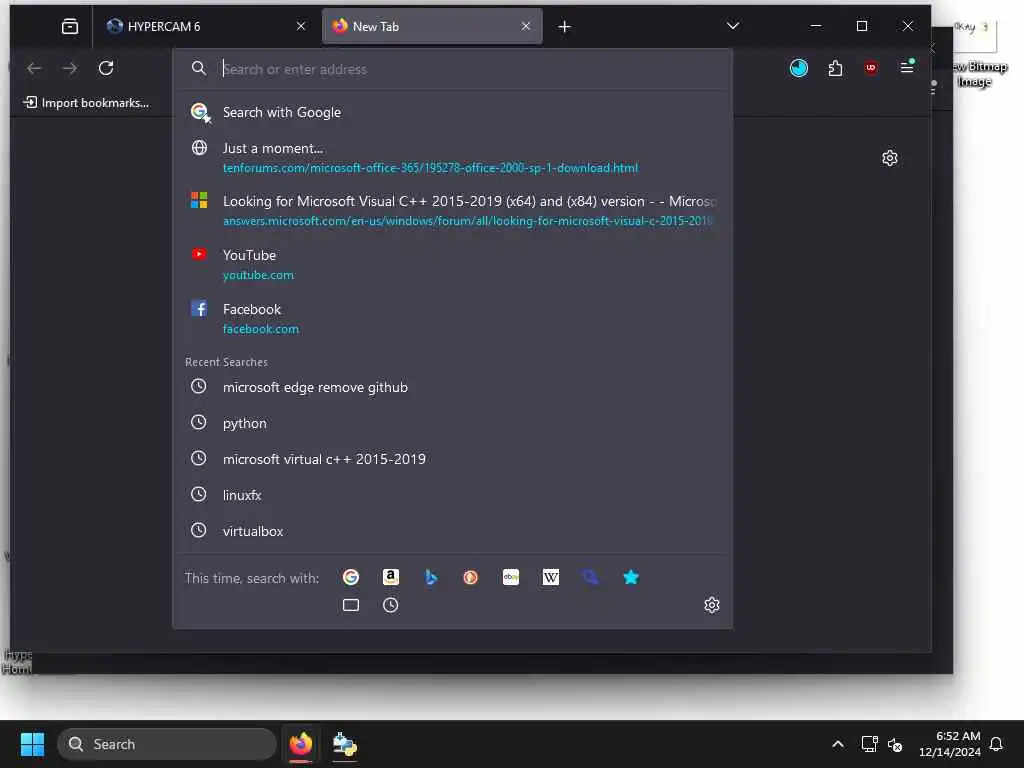Screen dimensions: 1024x768
Task: Open the youtube.com link
Action: pos(258,275)
